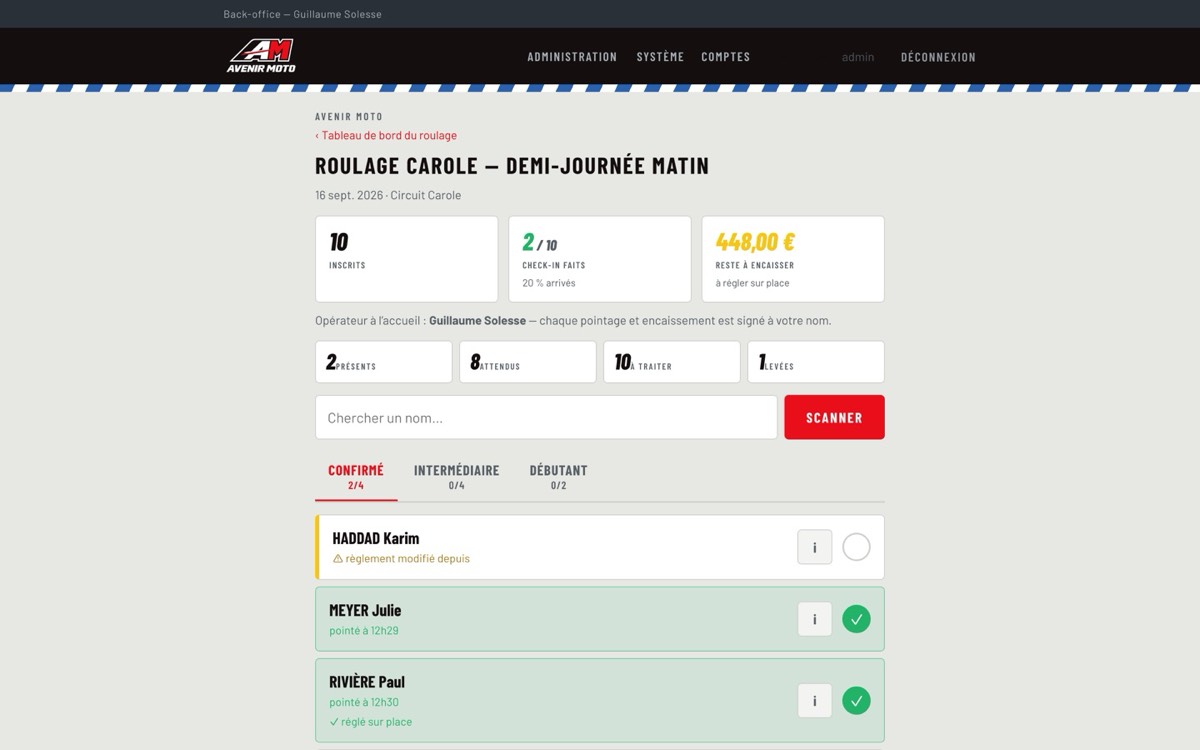This screenshot has height=750, width=1200.
Task: Go back to Tableau de bord du roulage
Action: [386, 135]
